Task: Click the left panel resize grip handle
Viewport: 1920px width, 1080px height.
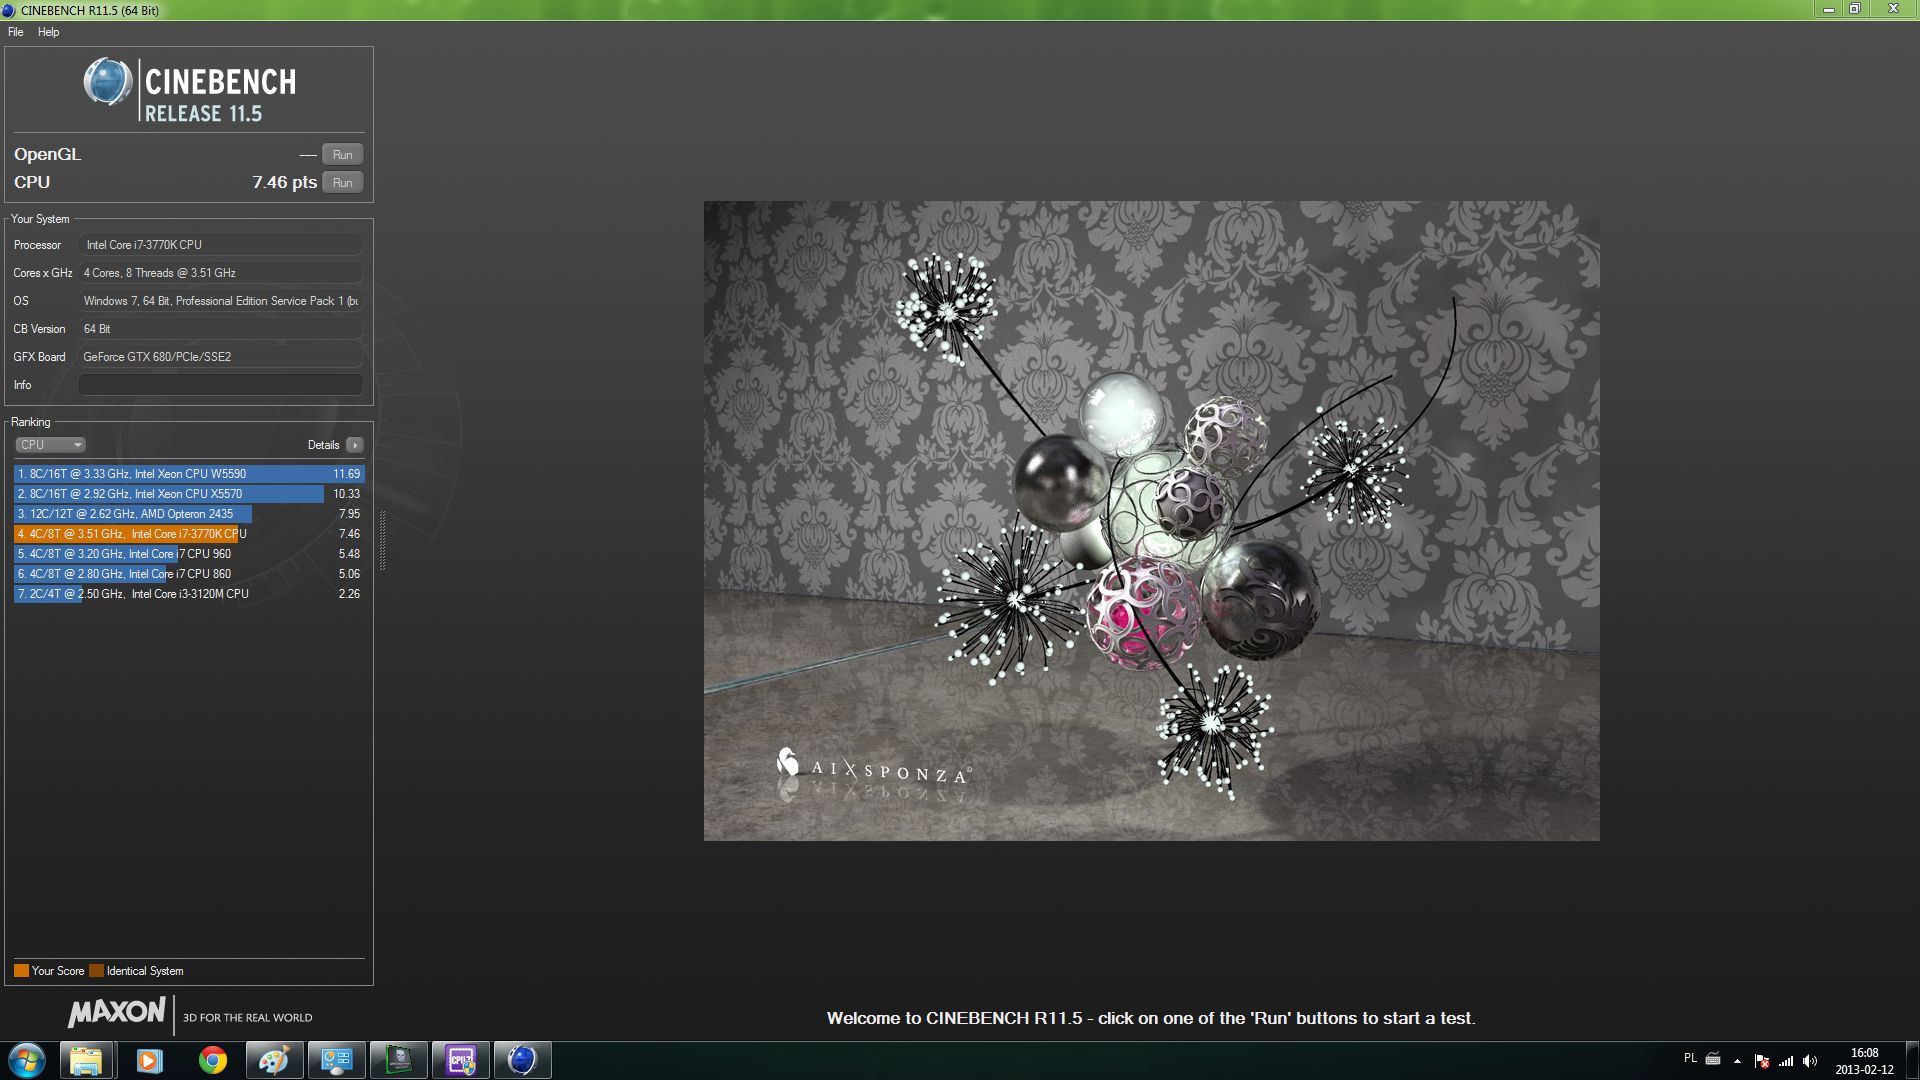Action: [382, 540]
